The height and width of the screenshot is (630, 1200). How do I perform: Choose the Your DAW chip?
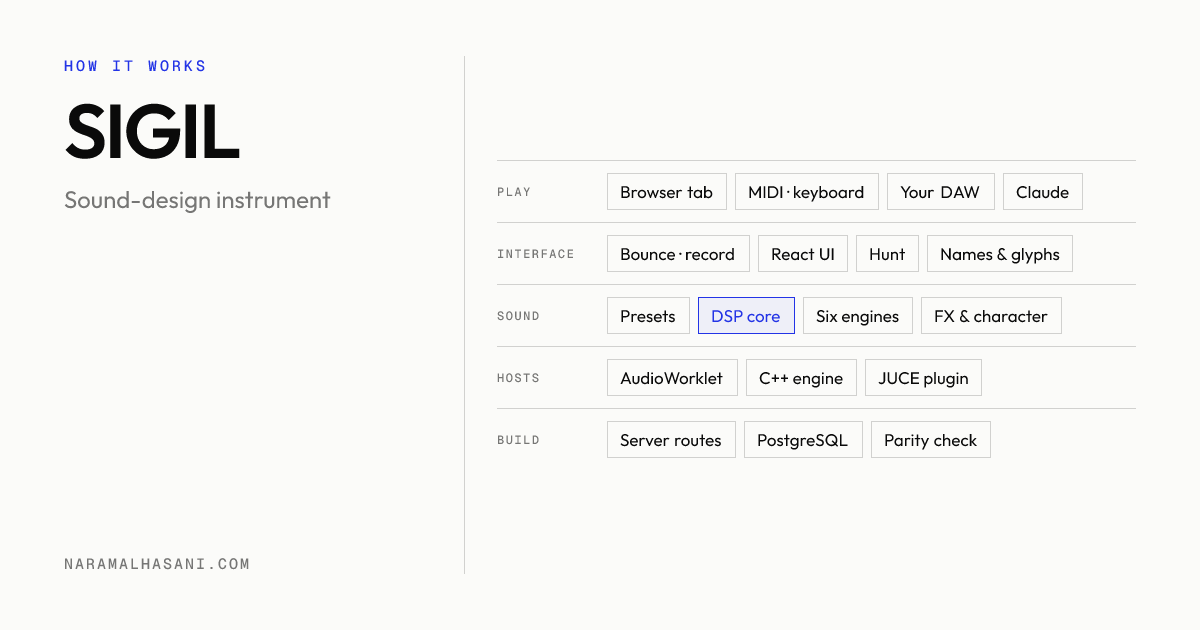click(x=940, y=192)
